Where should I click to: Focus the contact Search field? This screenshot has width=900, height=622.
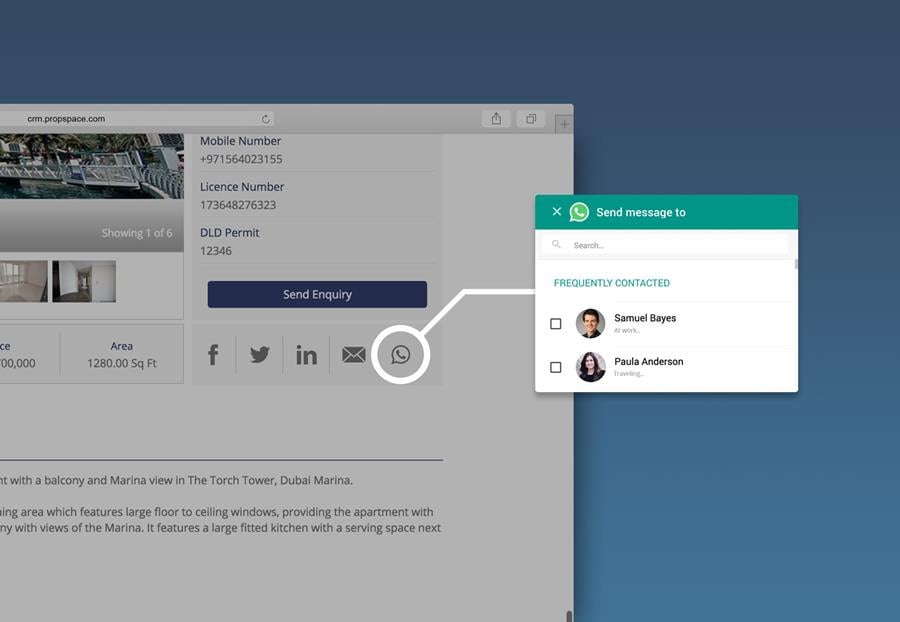665,245
